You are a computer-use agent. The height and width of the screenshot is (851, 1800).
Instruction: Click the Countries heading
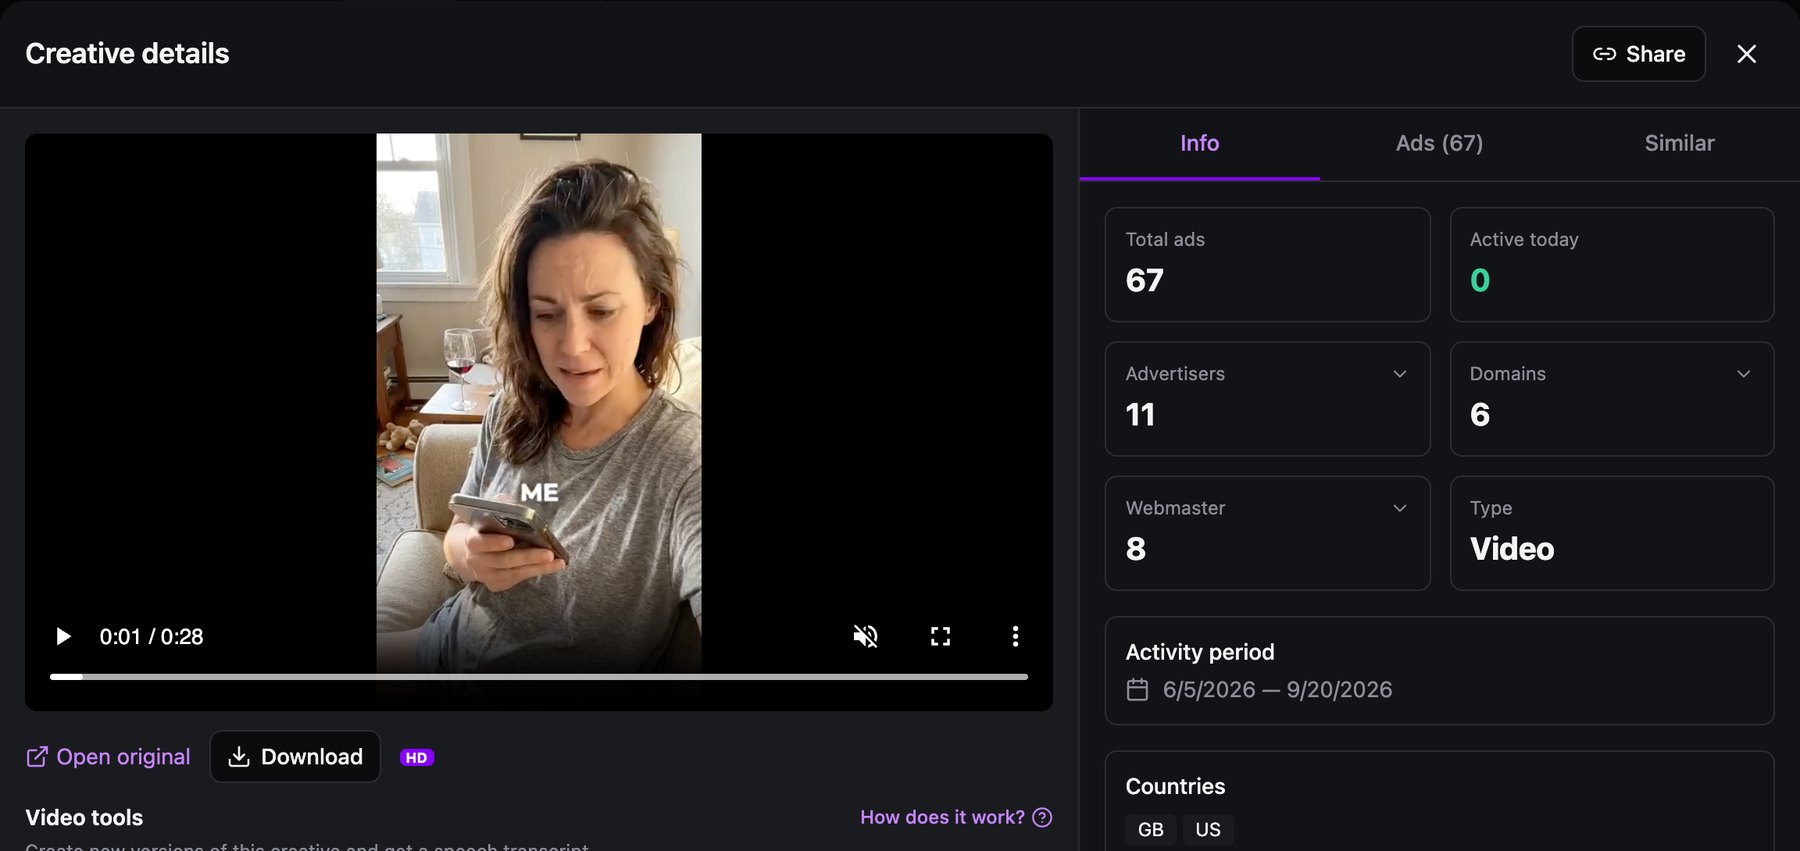point(1176,787)
